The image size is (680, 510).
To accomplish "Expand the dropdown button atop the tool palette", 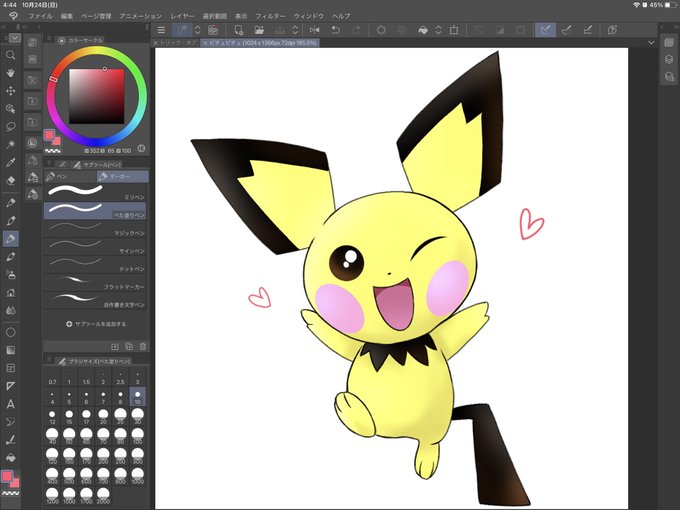I will (15, 38).
